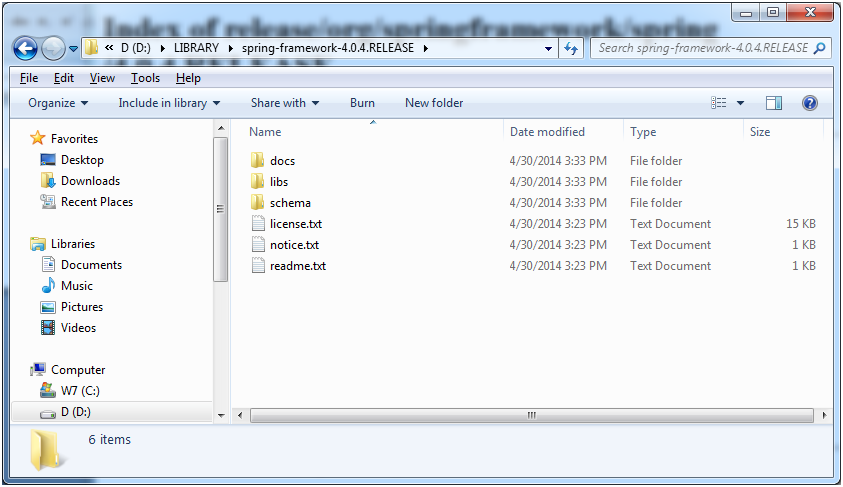Click the Documents library icon
The height and width of the screenshot is (487, 843).
48,264
